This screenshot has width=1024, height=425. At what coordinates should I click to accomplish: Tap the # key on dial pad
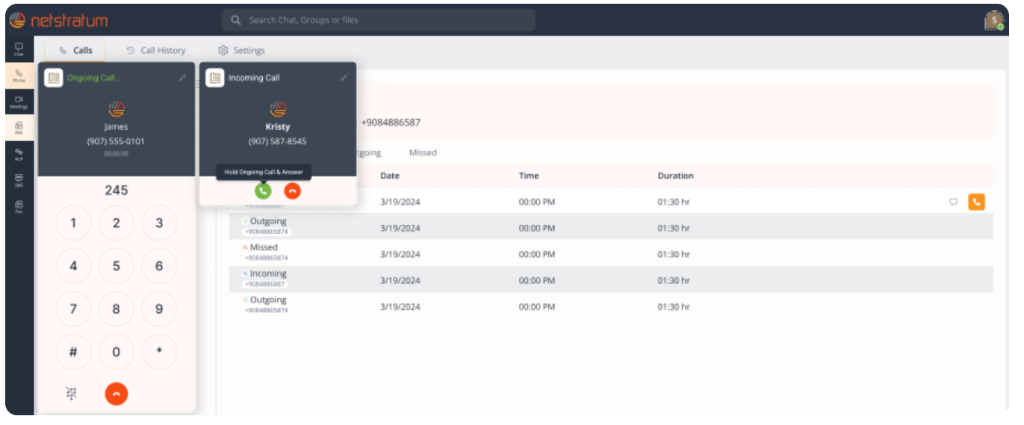[73, 352]
